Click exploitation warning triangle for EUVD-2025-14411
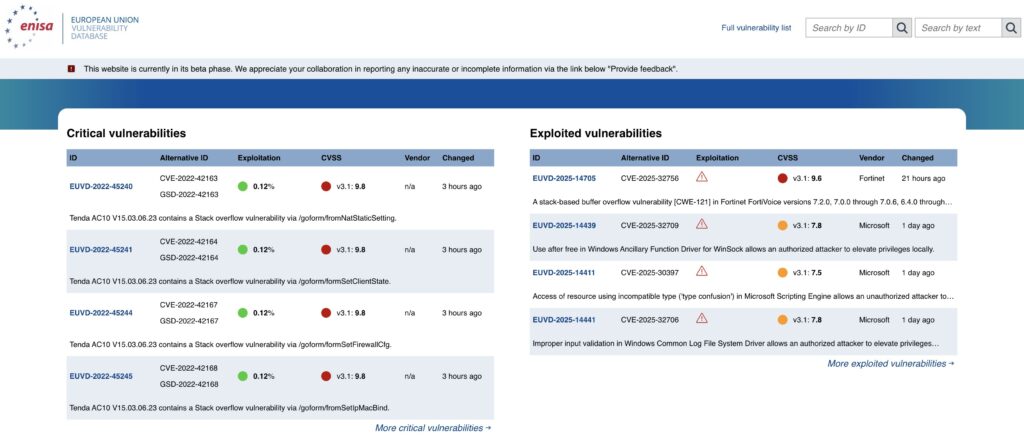The image size is (1024, 448). point(702,272)
